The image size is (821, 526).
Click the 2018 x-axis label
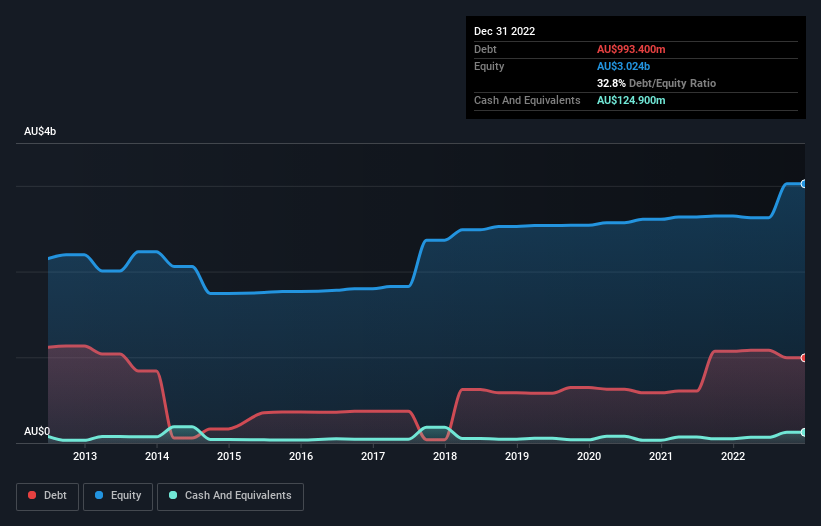click(445, 456)
